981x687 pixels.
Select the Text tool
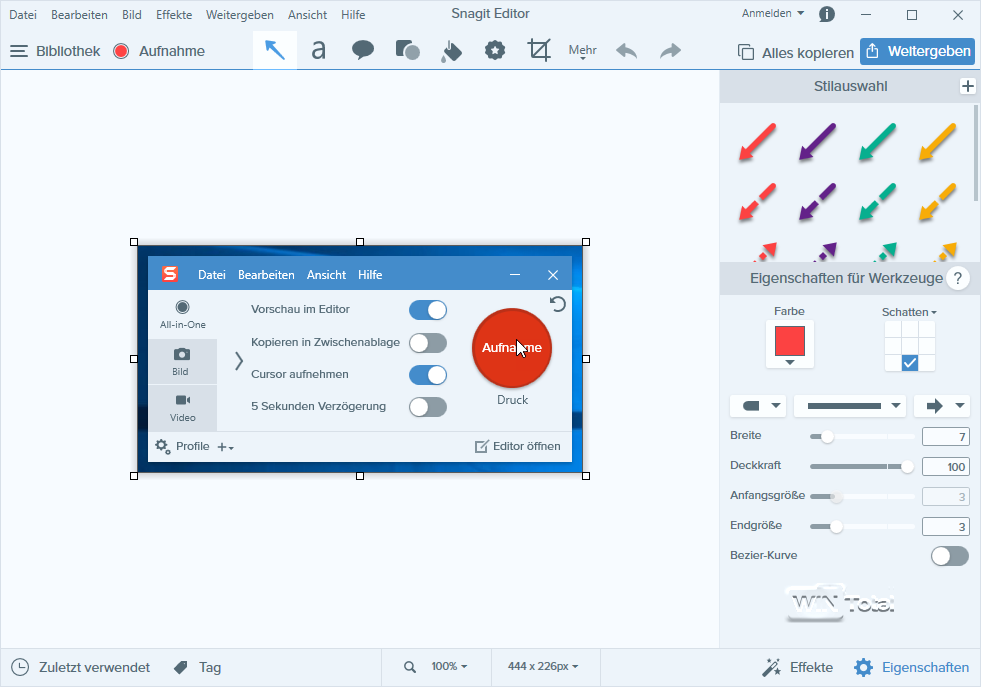point(318,50)
